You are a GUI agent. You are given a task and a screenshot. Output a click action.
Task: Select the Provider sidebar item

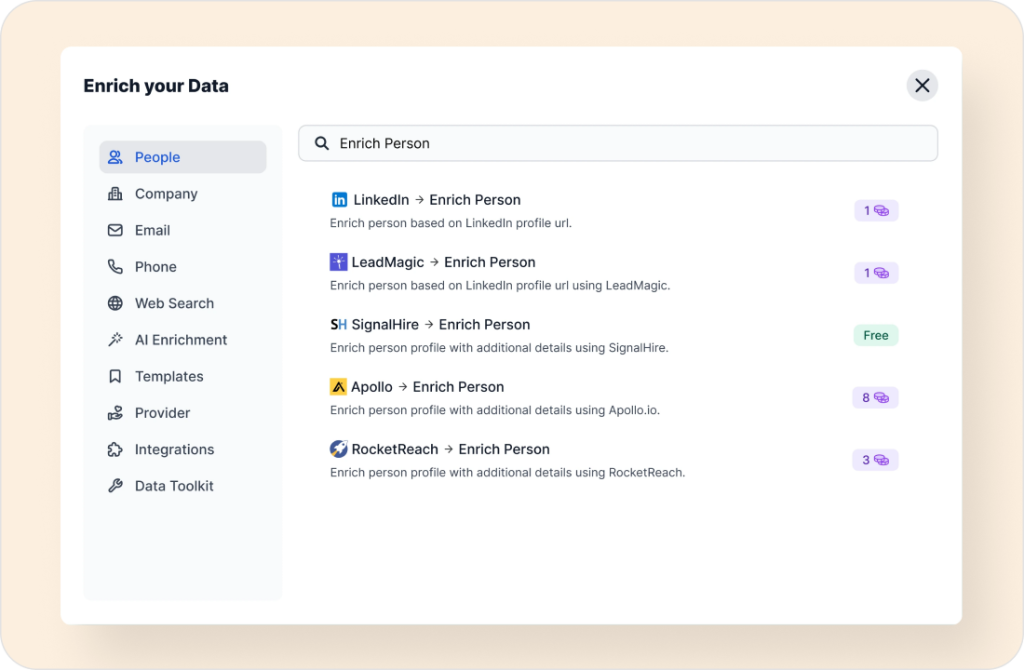pos(162,413)
